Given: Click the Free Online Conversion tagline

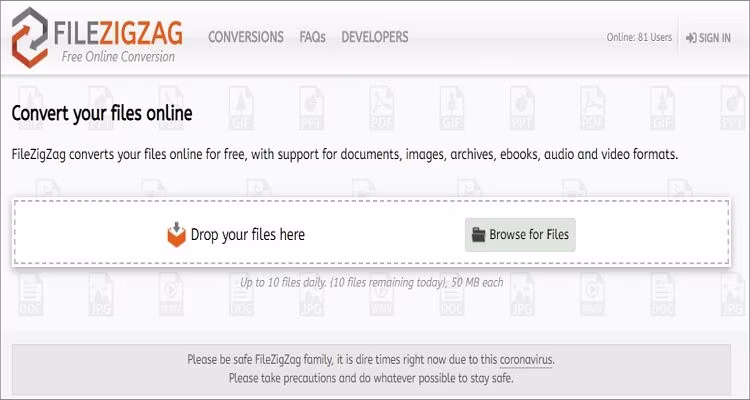Looking at the screenshot, I should click(x=118, y=57).
